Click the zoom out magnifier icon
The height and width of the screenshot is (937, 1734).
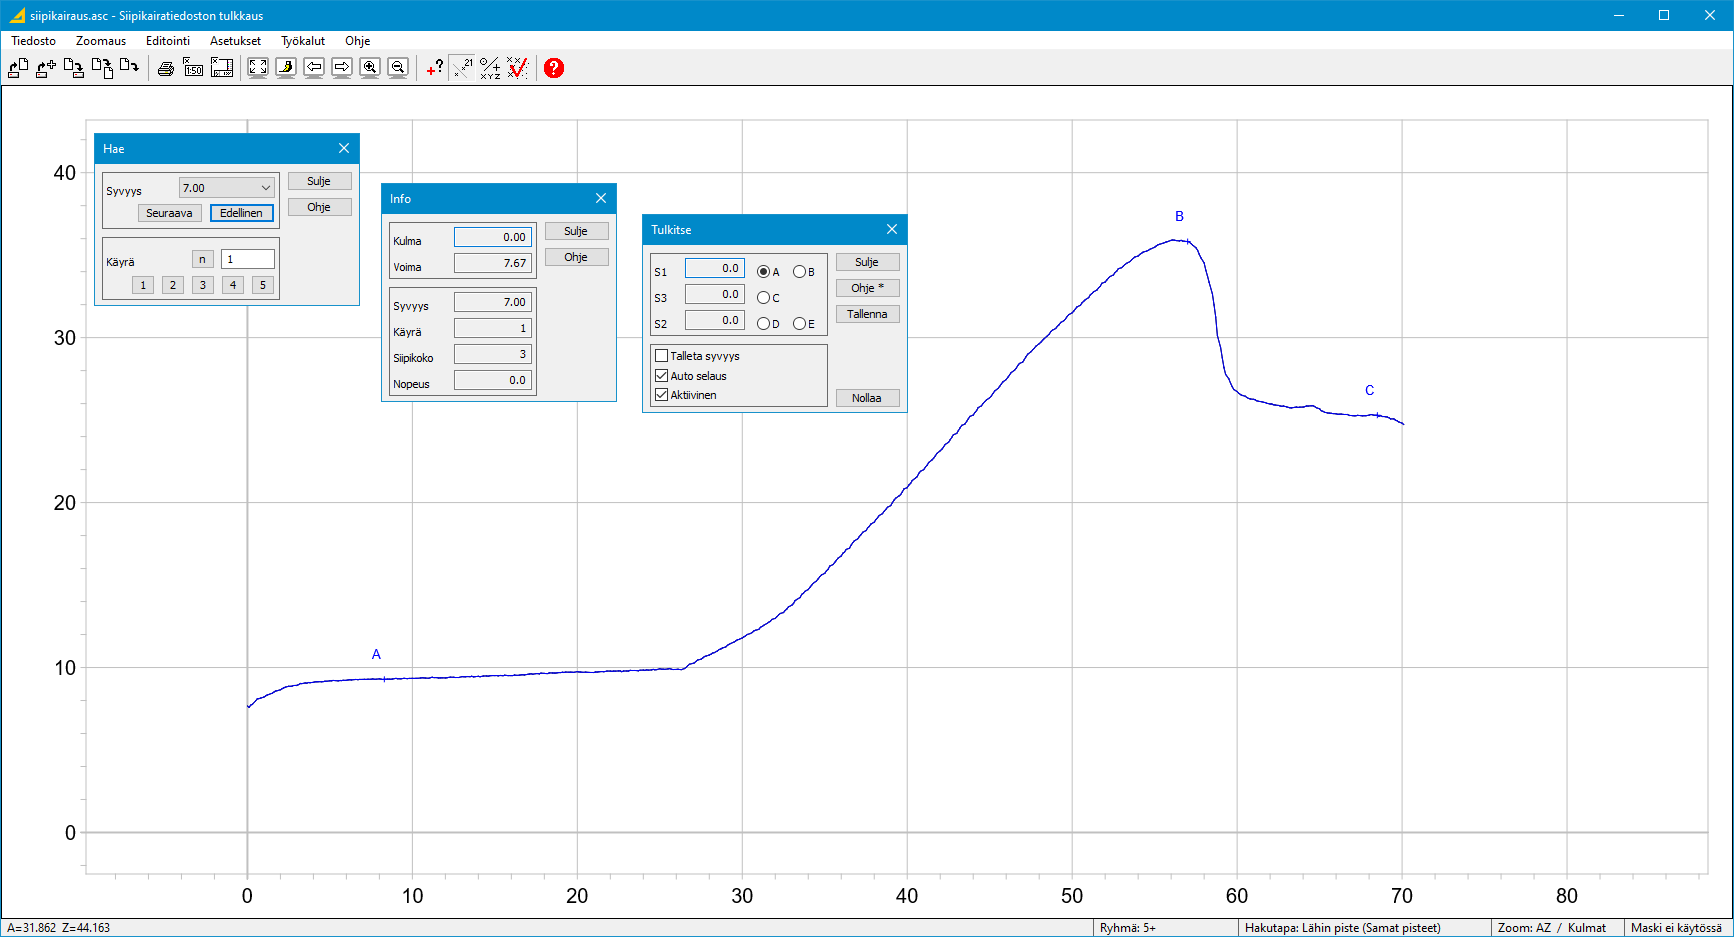pos(398,68)
